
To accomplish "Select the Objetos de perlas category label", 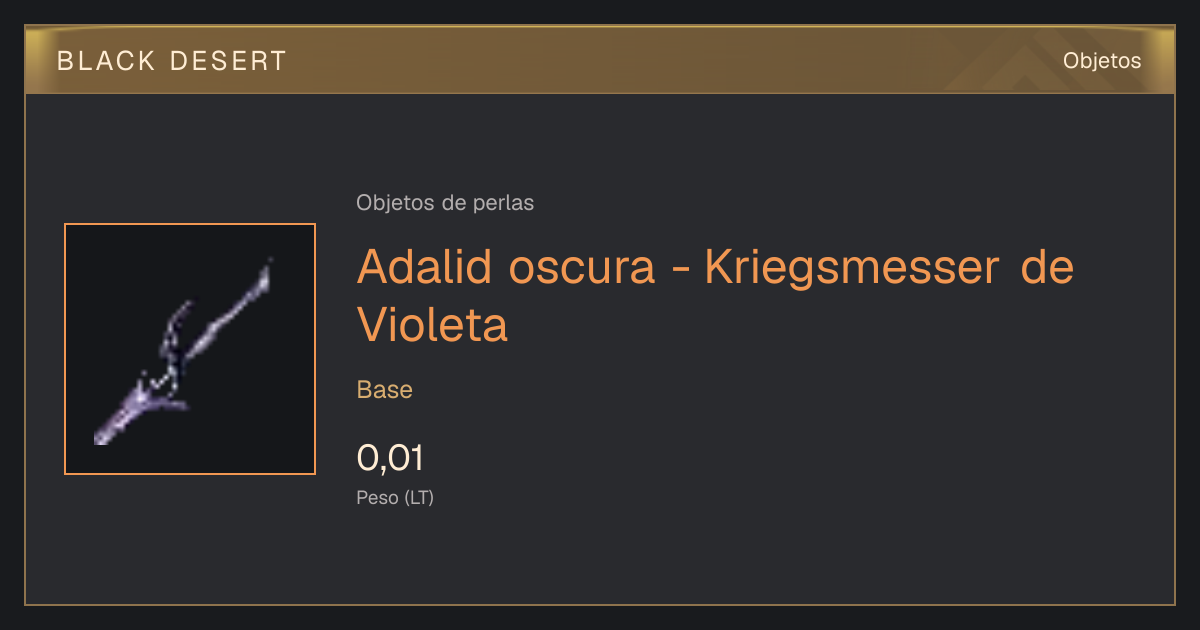I will click(x=445, y=203).
